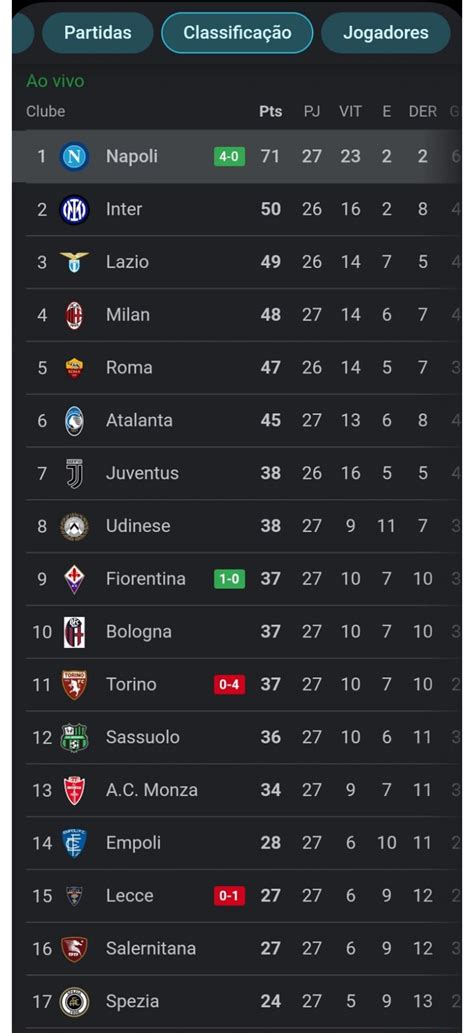Tap the Inter club logo
This screenshot has width=474, height=1033.
[74, 209]
